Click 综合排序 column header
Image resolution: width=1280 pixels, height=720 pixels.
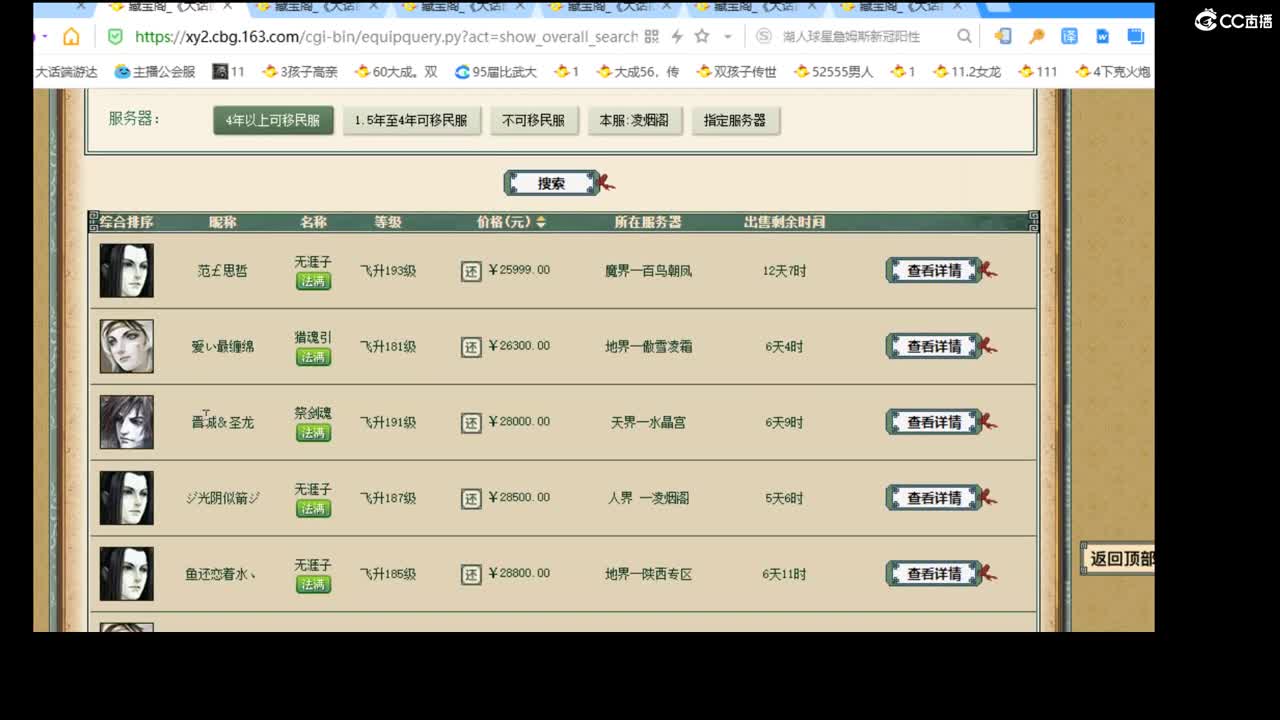pyautogui.click(x=126, y=222)
